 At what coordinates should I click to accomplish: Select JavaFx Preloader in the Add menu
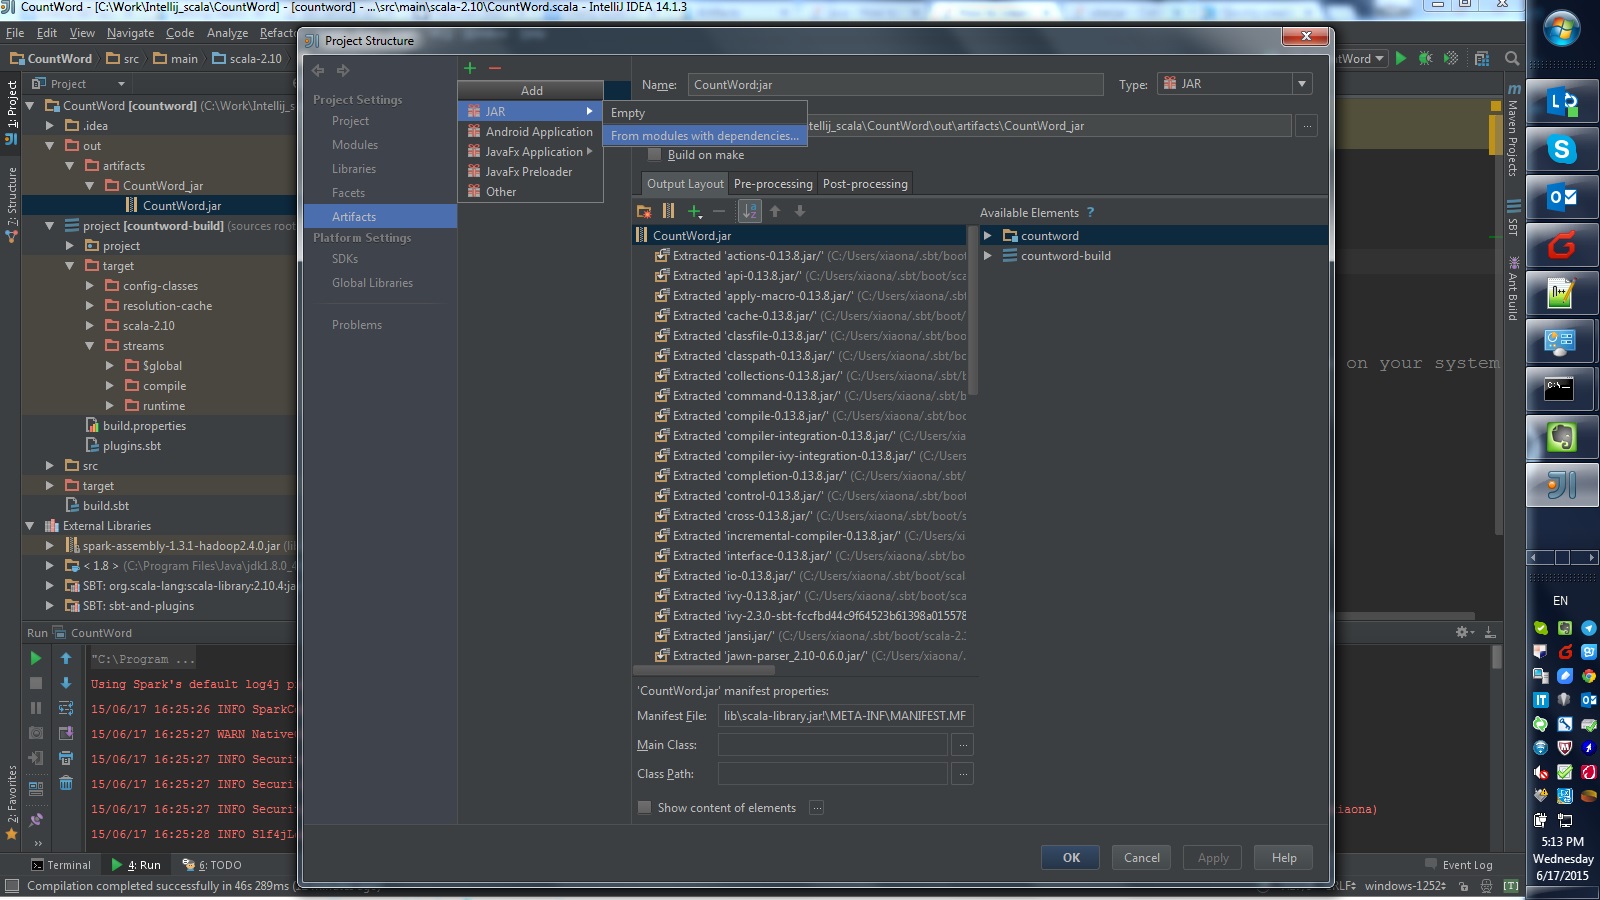coord(530,171)
